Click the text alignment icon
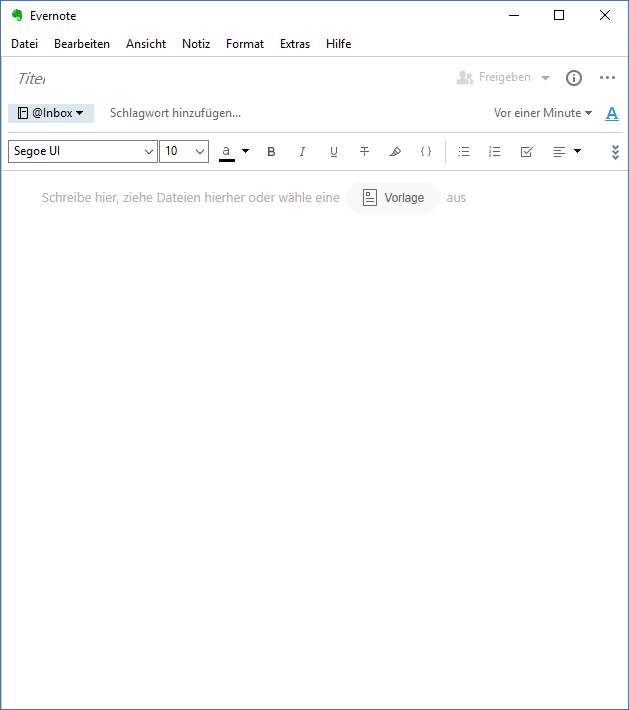 tap(559, 152)
